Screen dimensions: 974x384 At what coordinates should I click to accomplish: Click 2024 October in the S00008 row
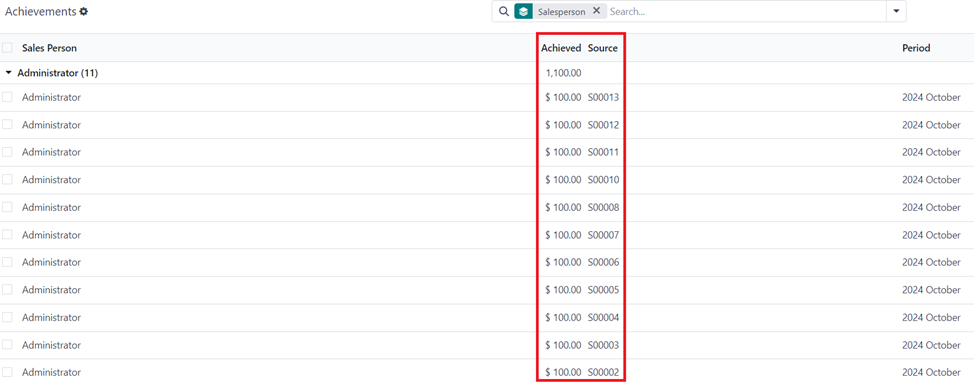[x=932, y=207]
